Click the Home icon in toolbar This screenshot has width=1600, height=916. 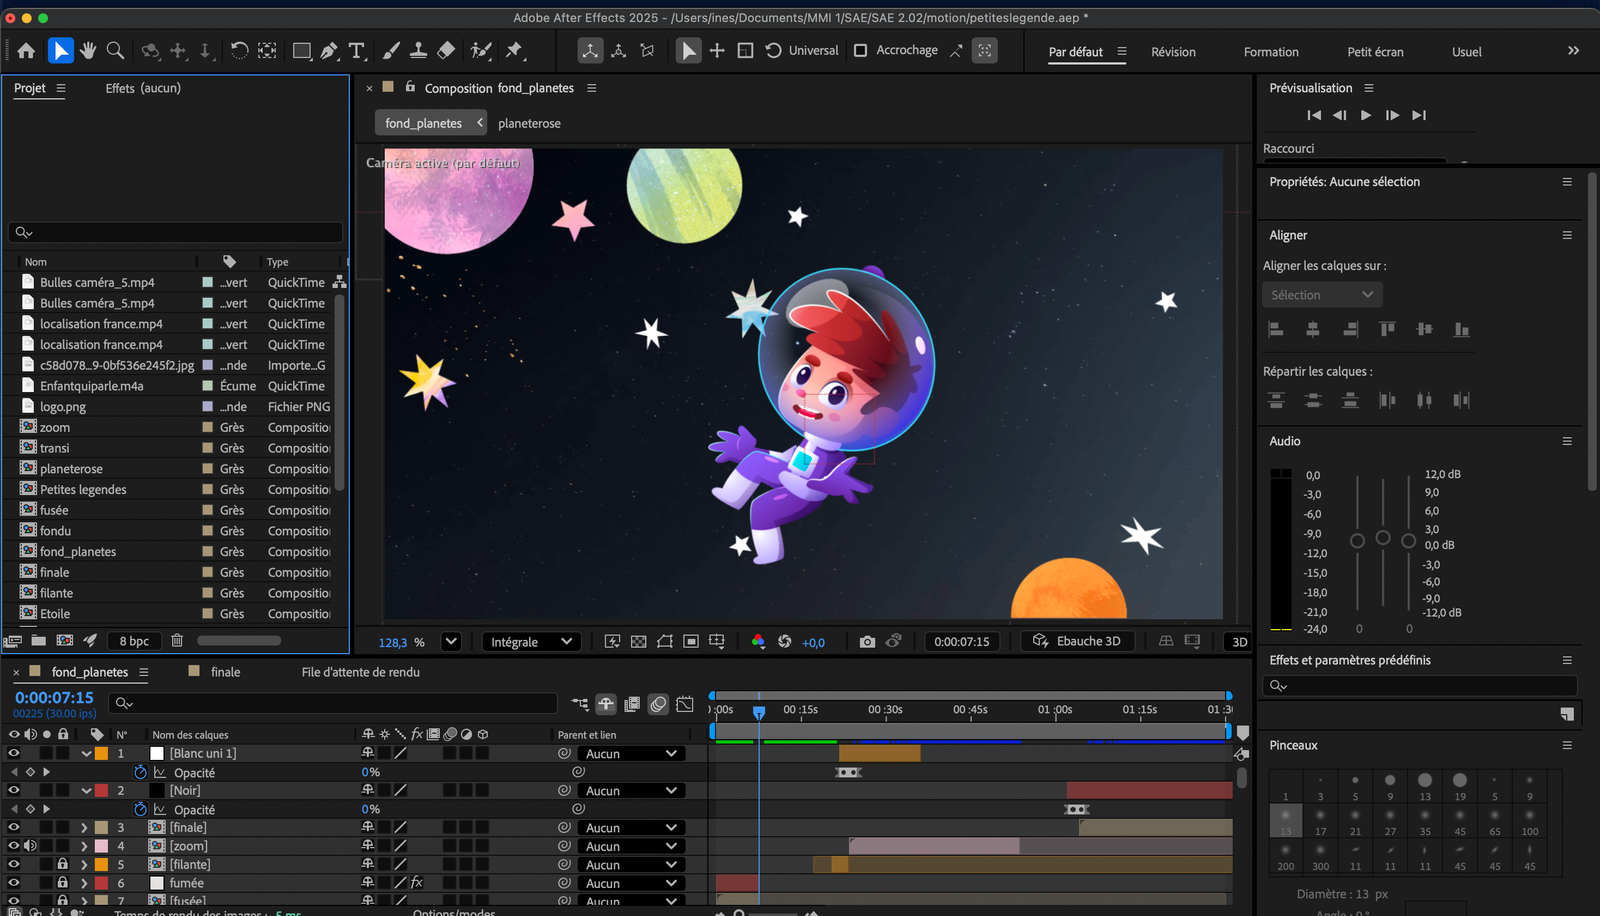click(x=26, y=50)
